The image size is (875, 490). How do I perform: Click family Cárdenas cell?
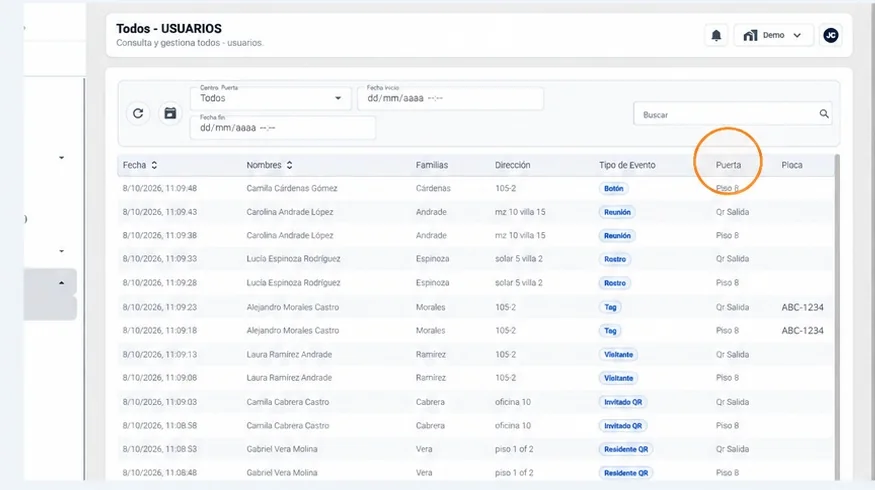432,188
